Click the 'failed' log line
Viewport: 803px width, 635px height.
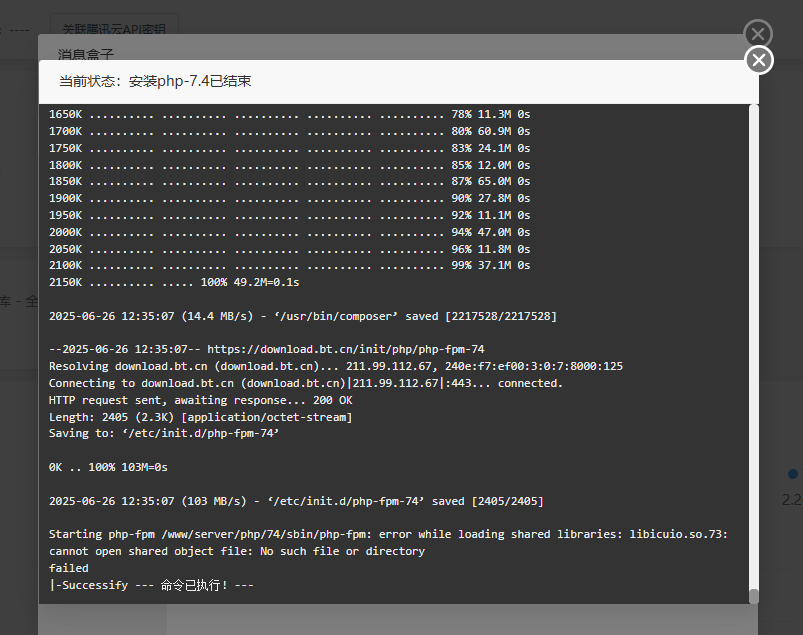[69, 568]
